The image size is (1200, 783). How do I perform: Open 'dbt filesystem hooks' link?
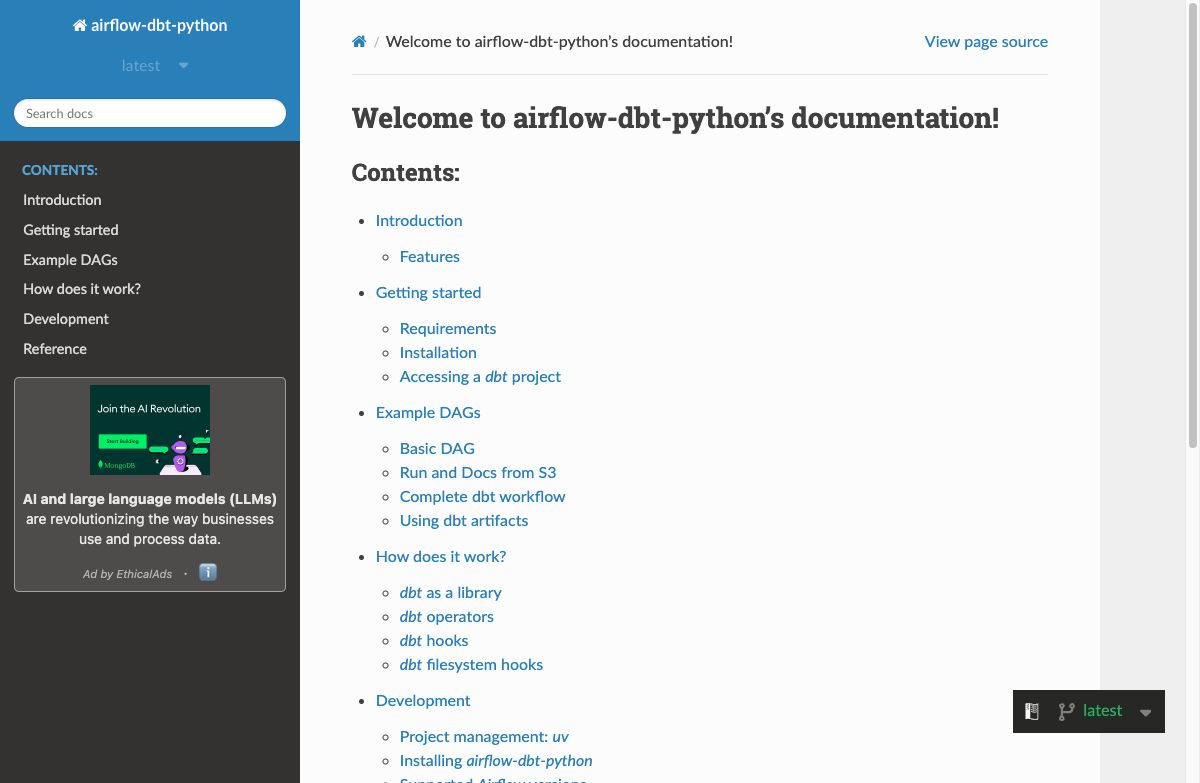coord(472,665)
